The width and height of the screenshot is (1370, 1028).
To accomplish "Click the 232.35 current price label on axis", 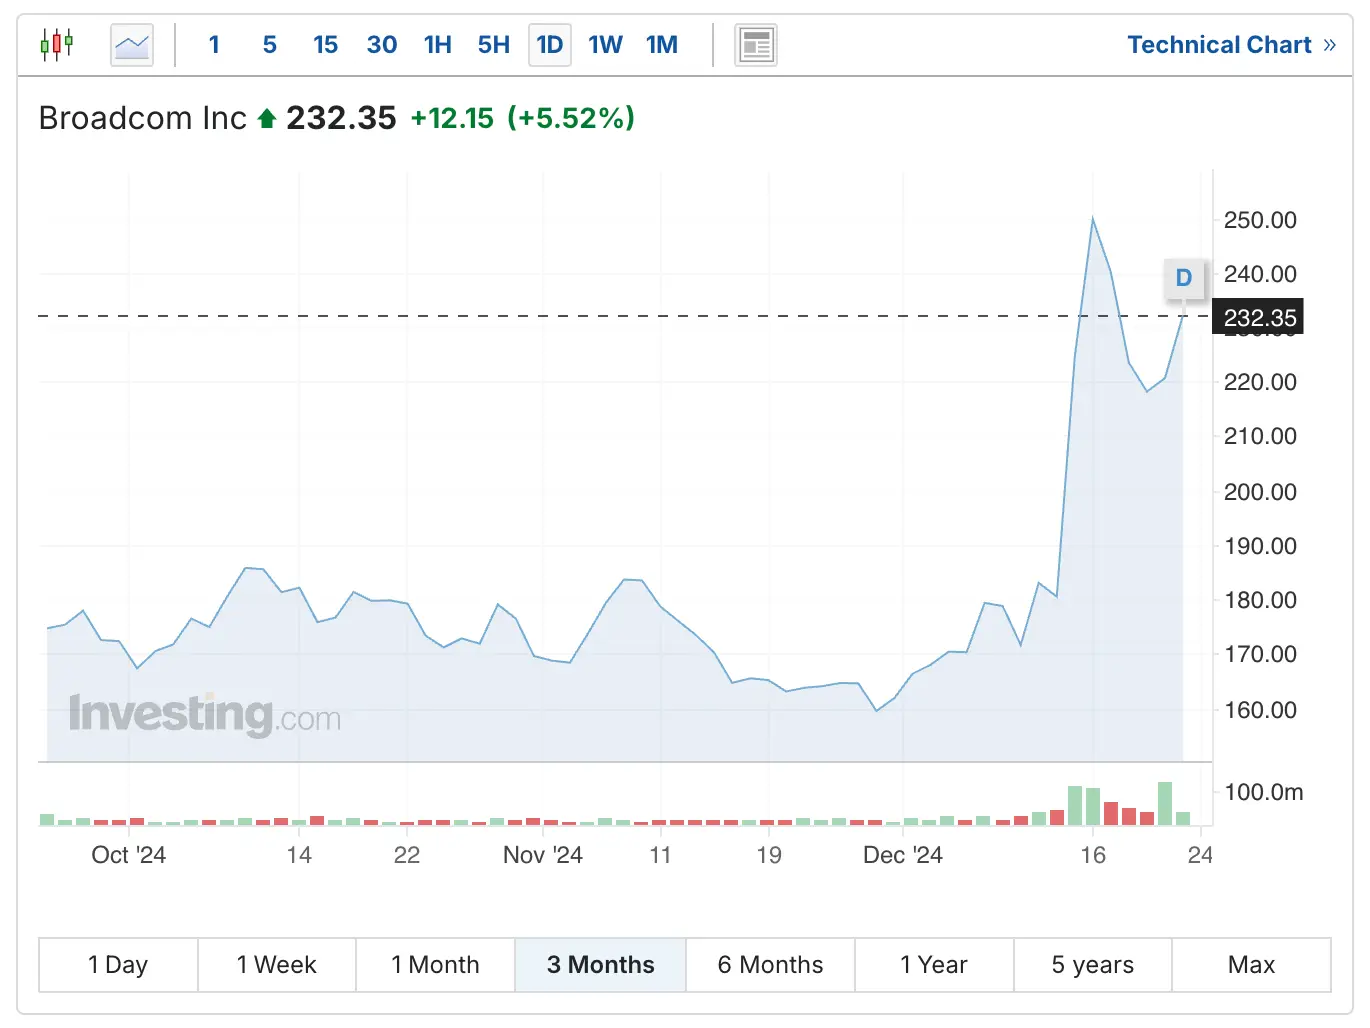I will coord(1258,318).
